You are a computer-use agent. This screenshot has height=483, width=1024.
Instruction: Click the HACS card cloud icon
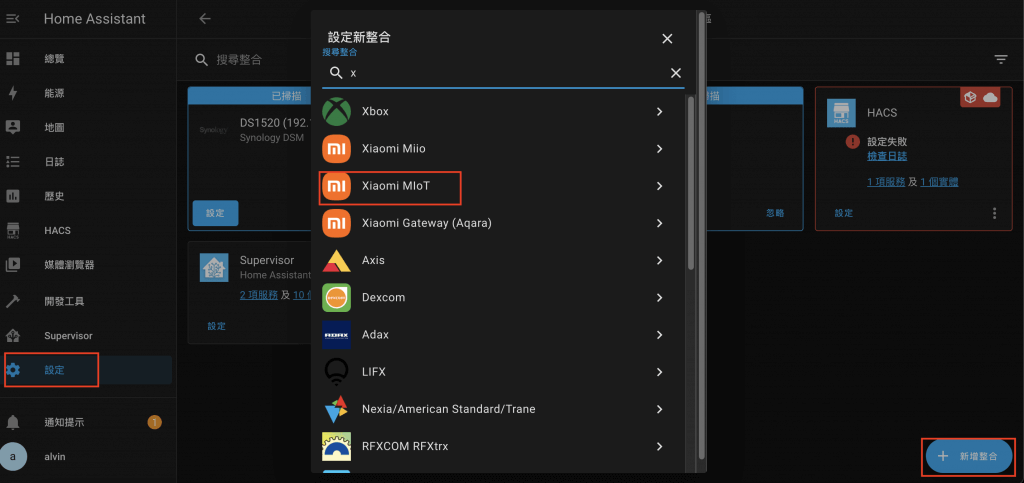990,97
